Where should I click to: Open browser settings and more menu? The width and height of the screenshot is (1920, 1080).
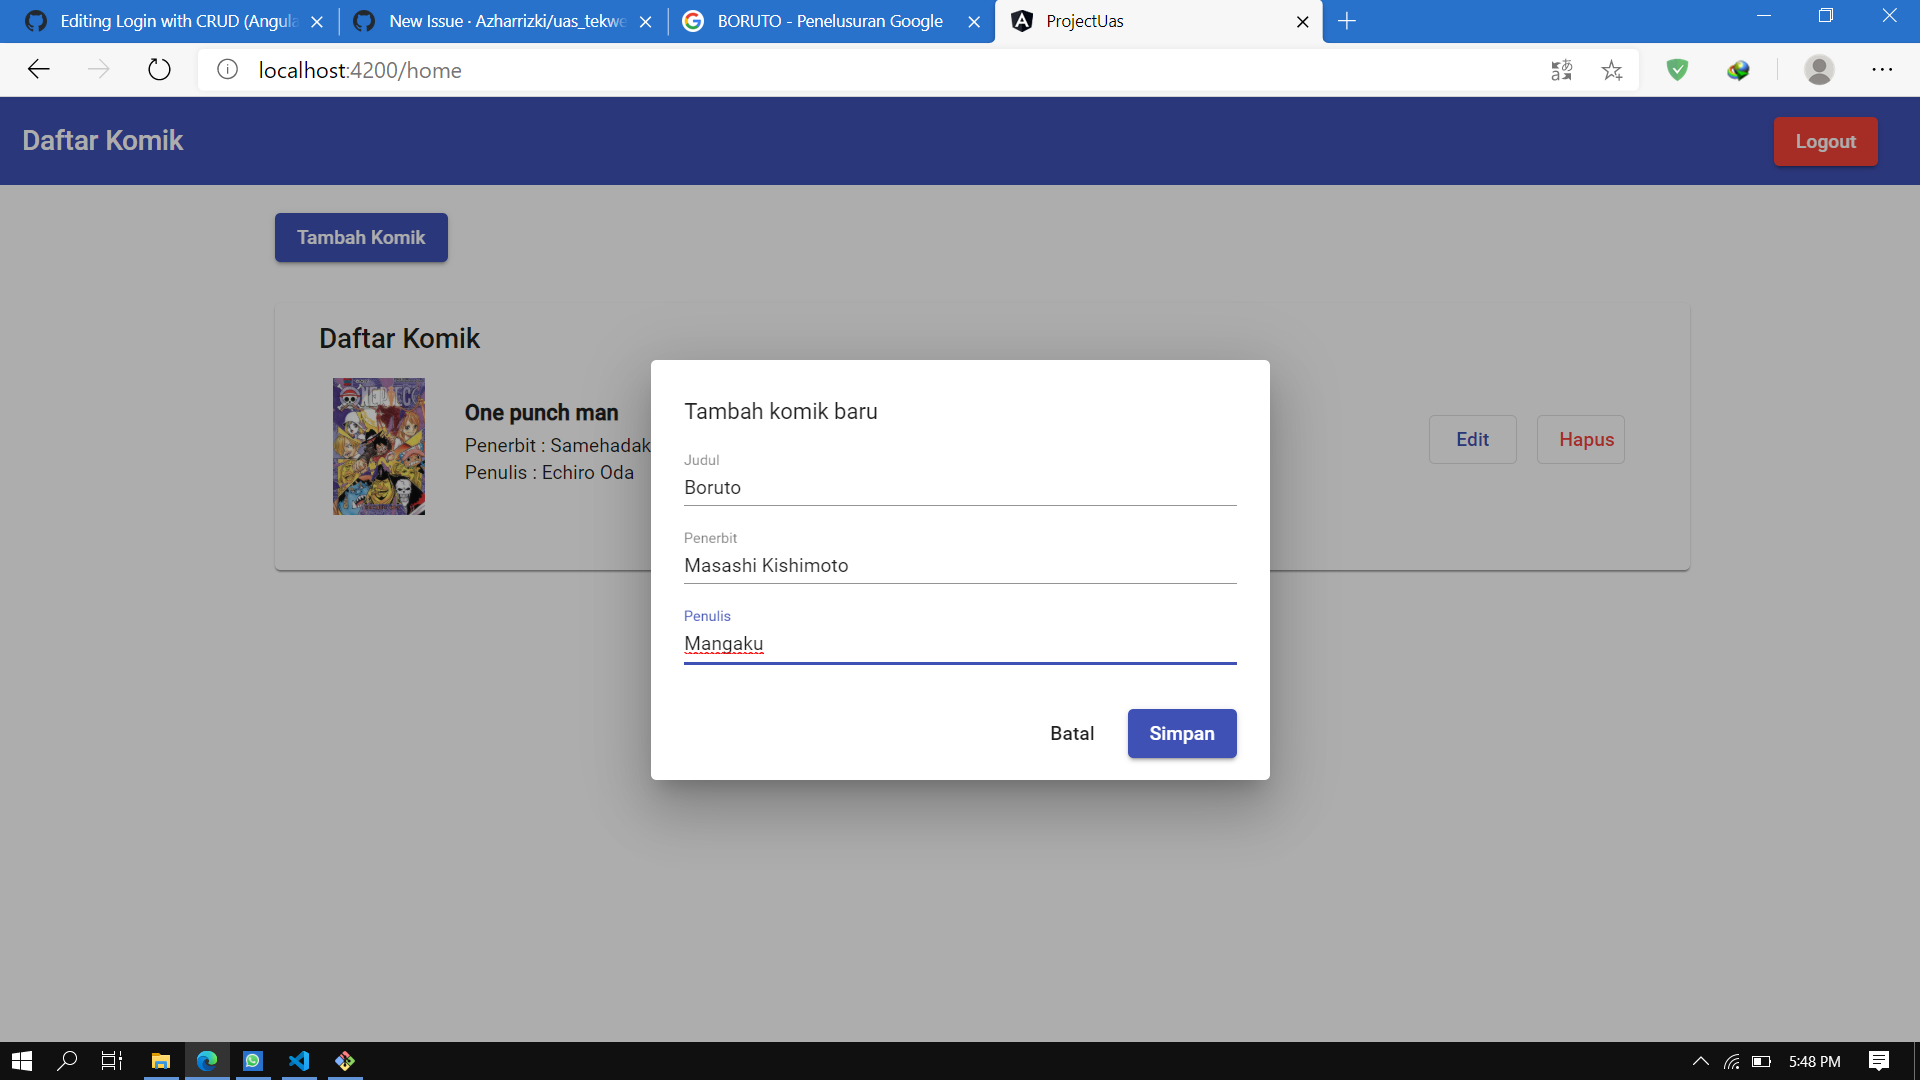(1882, 70)
